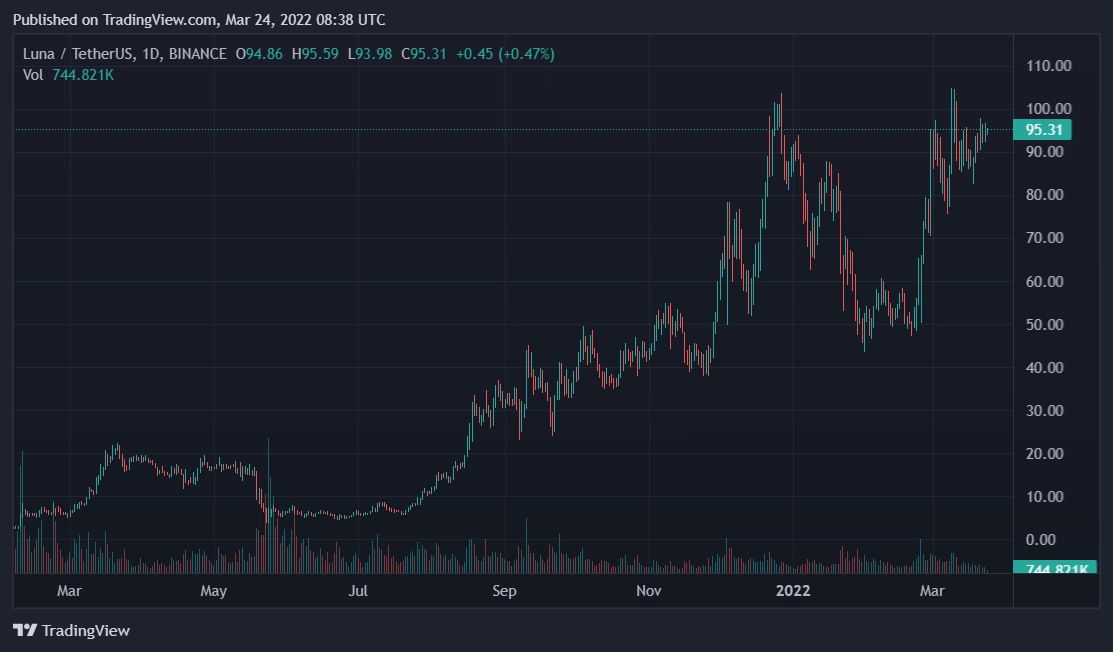Screen dimensions: 1113x652
Task: Click the TradingView logo icon at bottom left
Action: [25, 631]
